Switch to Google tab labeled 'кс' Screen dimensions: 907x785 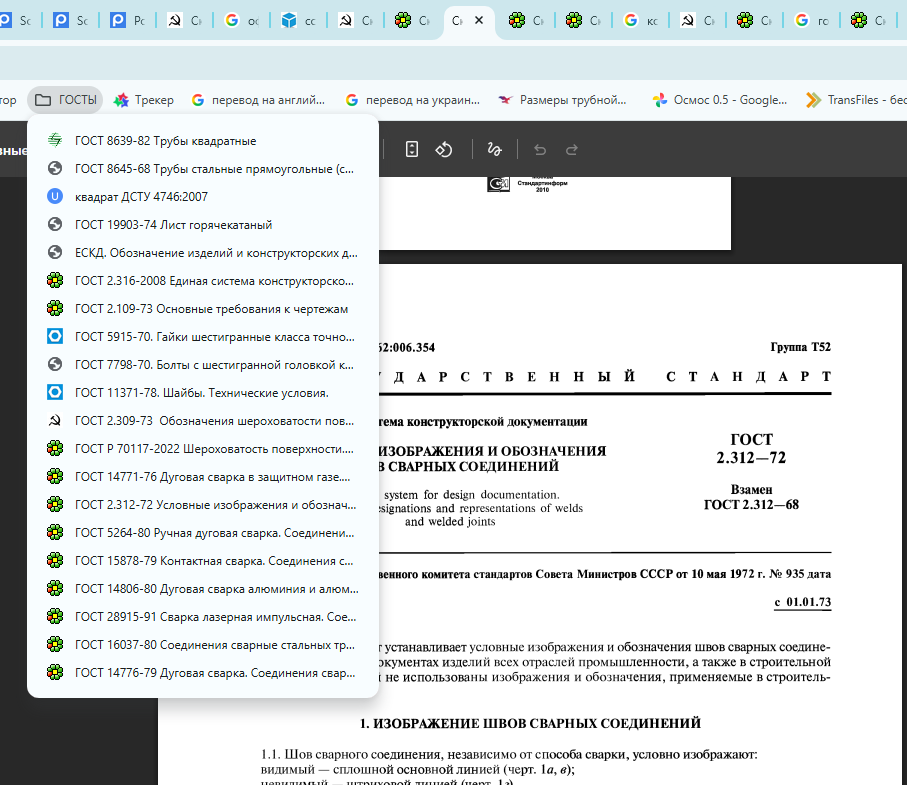[641, 21]
